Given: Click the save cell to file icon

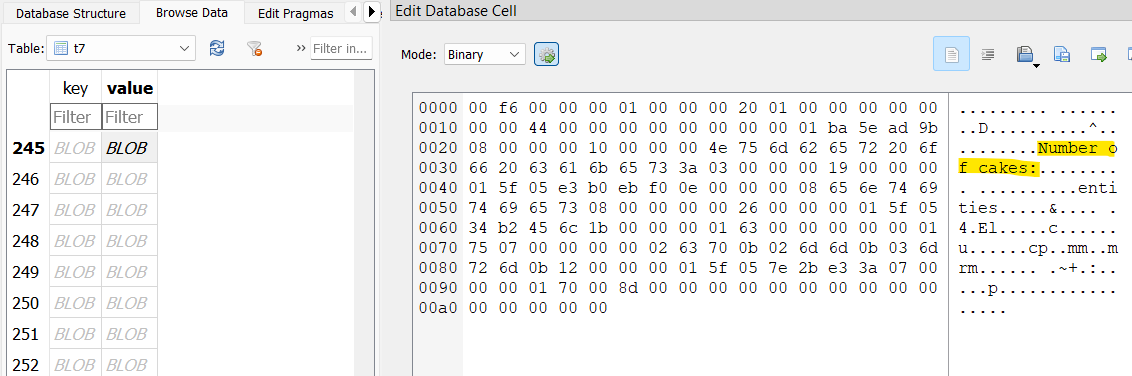Looking at the screenshot, I should (x=1061, y=54).
